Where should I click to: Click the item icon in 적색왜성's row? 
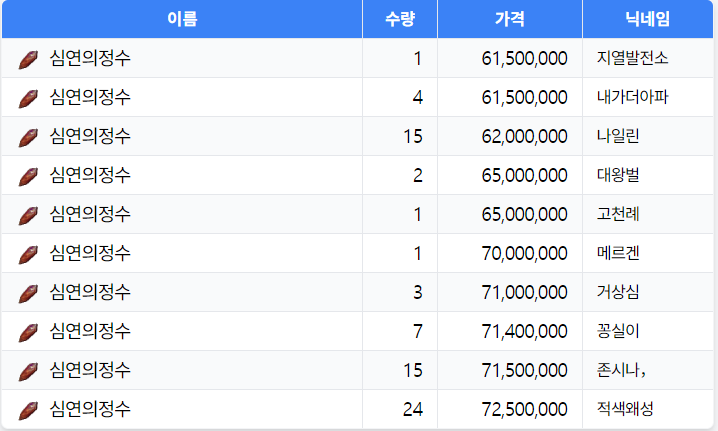point(28,410)
